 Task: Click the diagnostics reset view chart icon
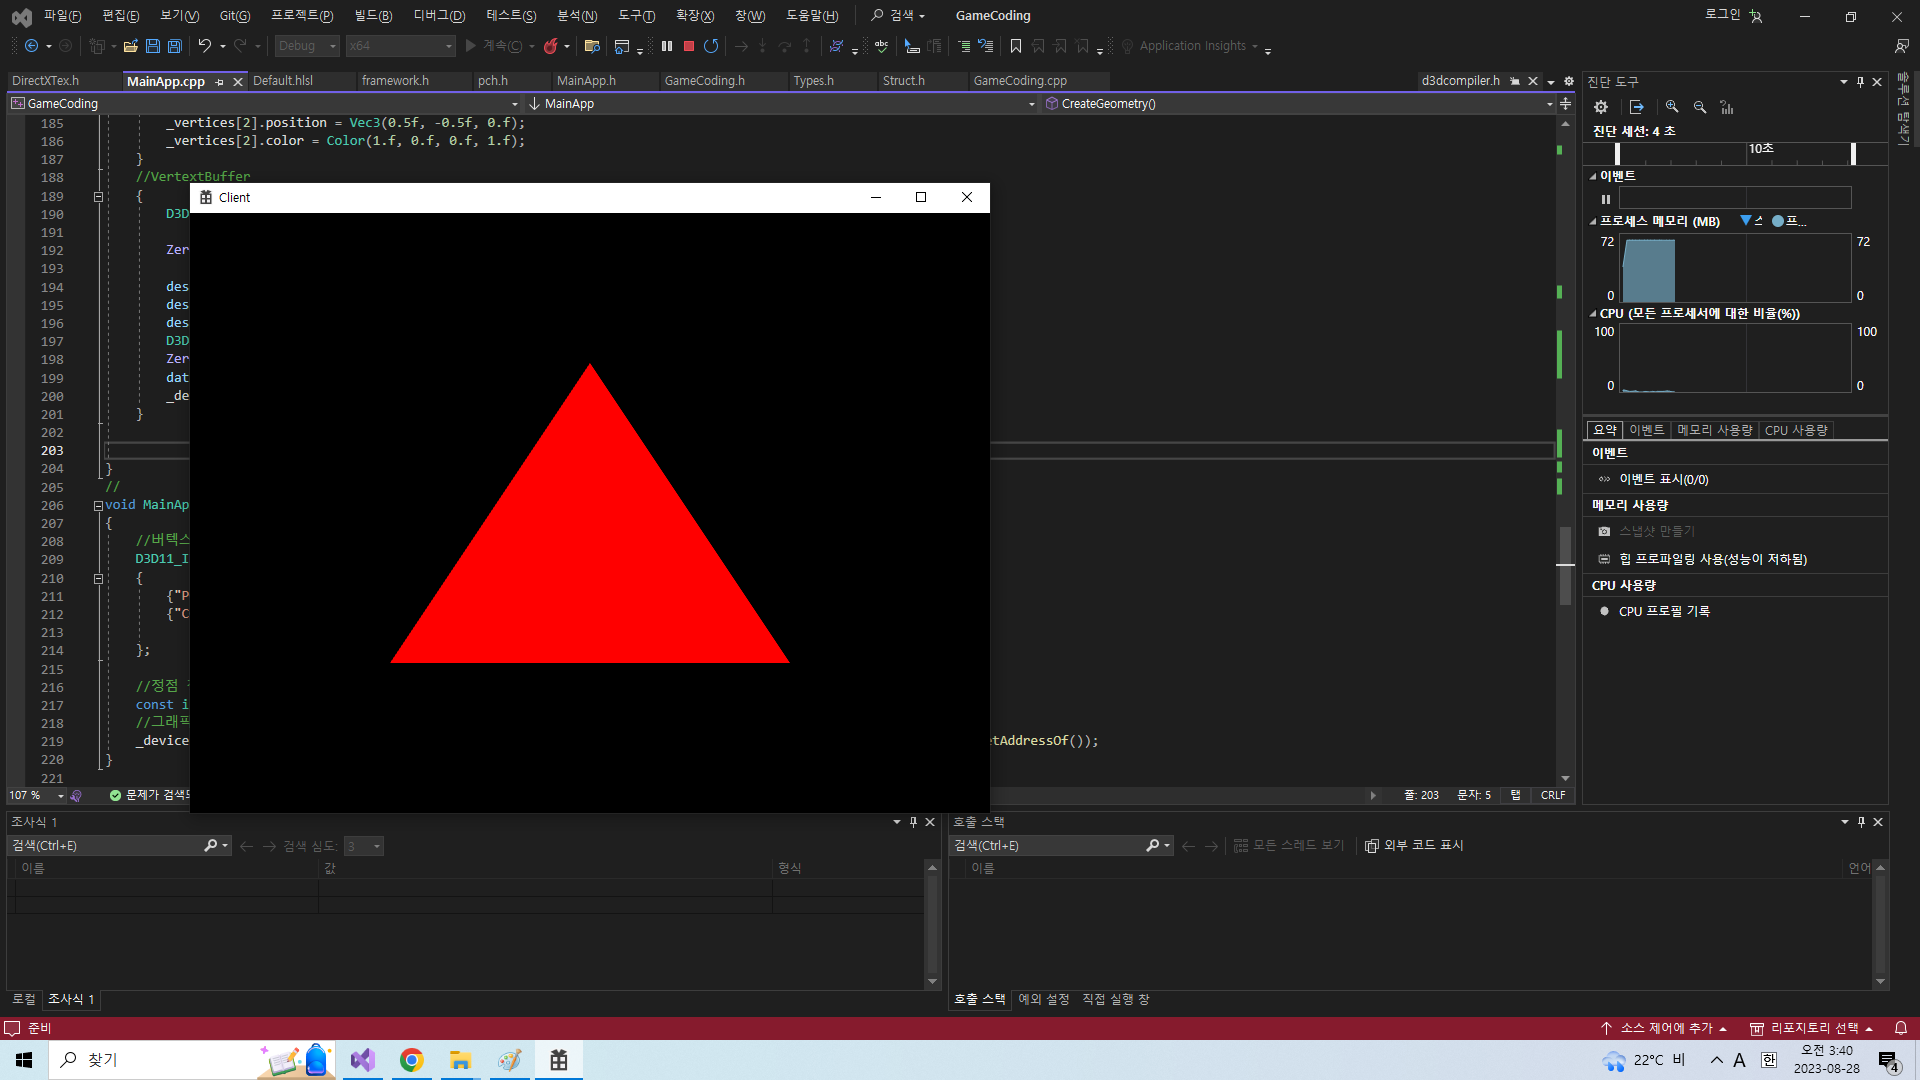(1727, 107)
